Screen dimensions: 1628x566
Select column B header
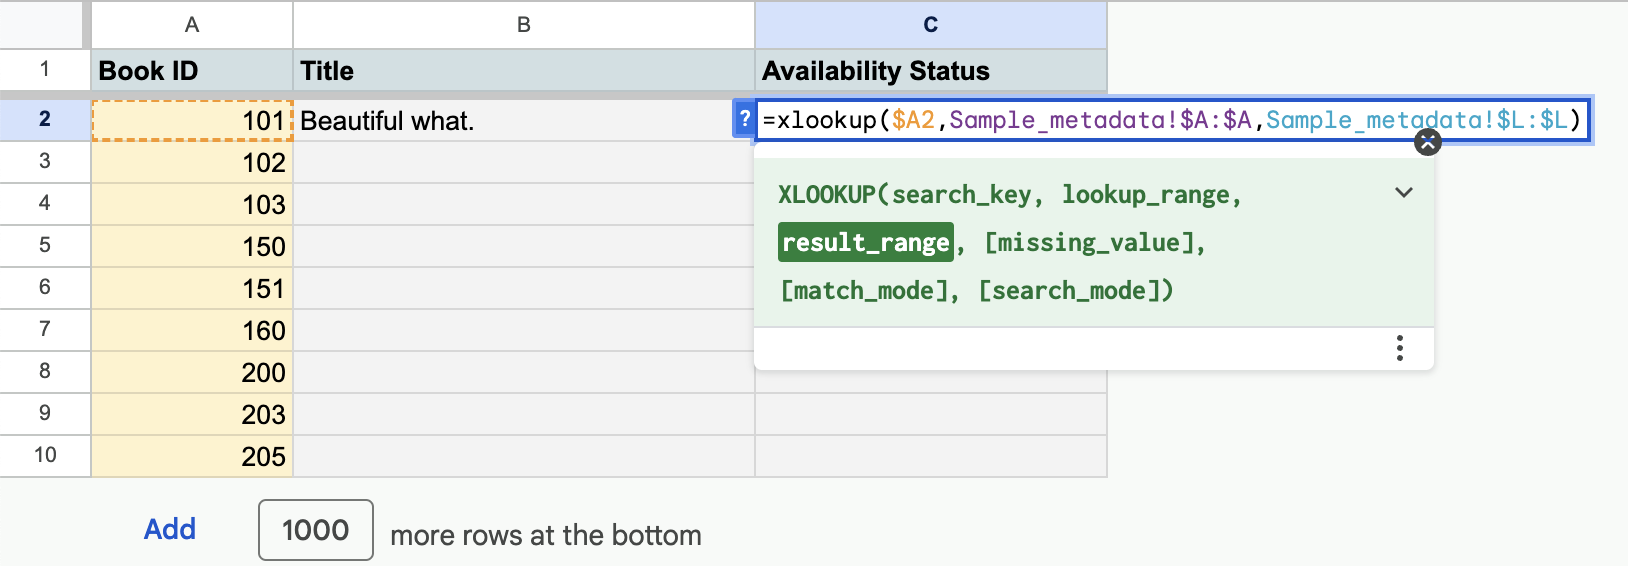(523, 25)
